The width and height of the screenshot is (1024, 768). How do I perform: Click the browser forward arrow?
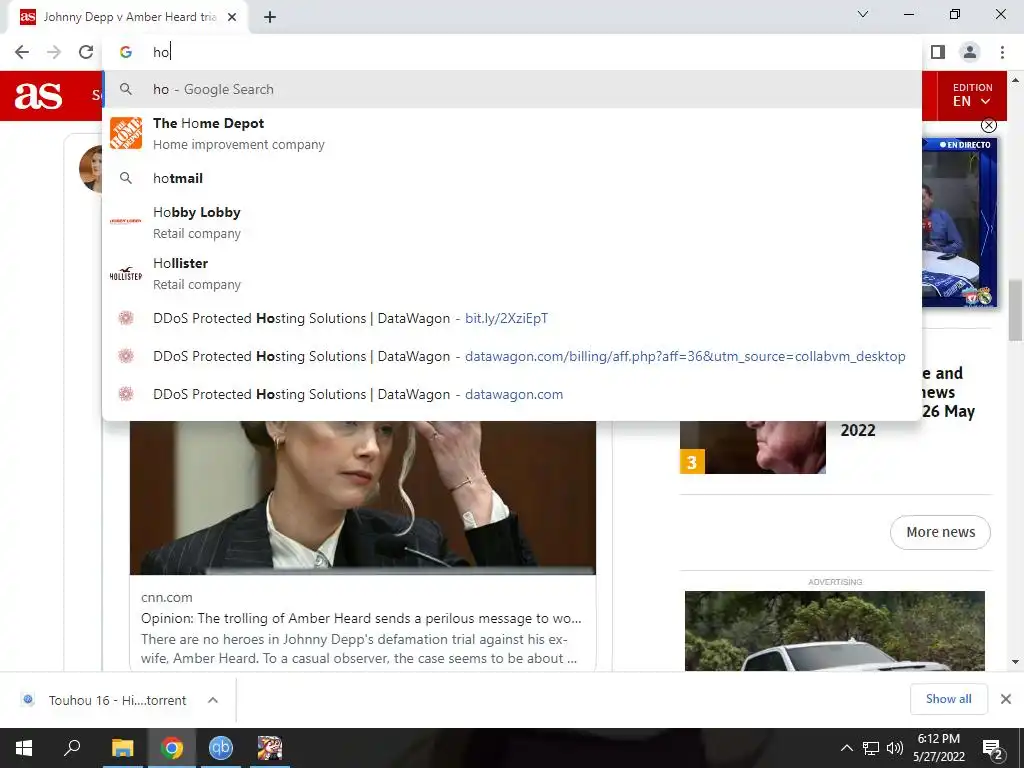pyautogui.click(x=54, y=52)
